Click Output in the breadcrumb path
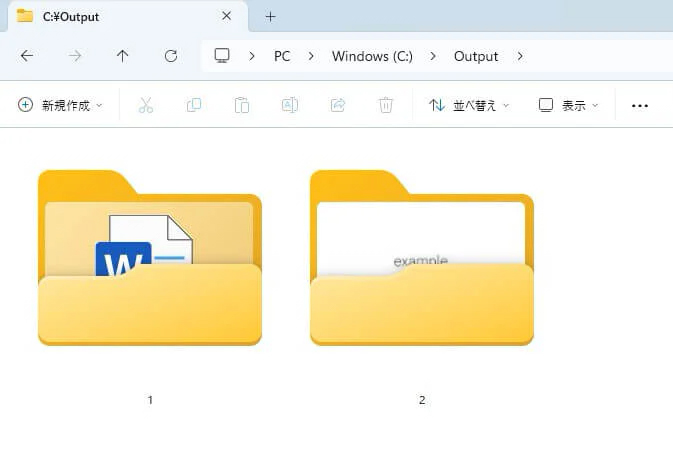Viewport: 673px width, 451px height. tap(476, 56)
